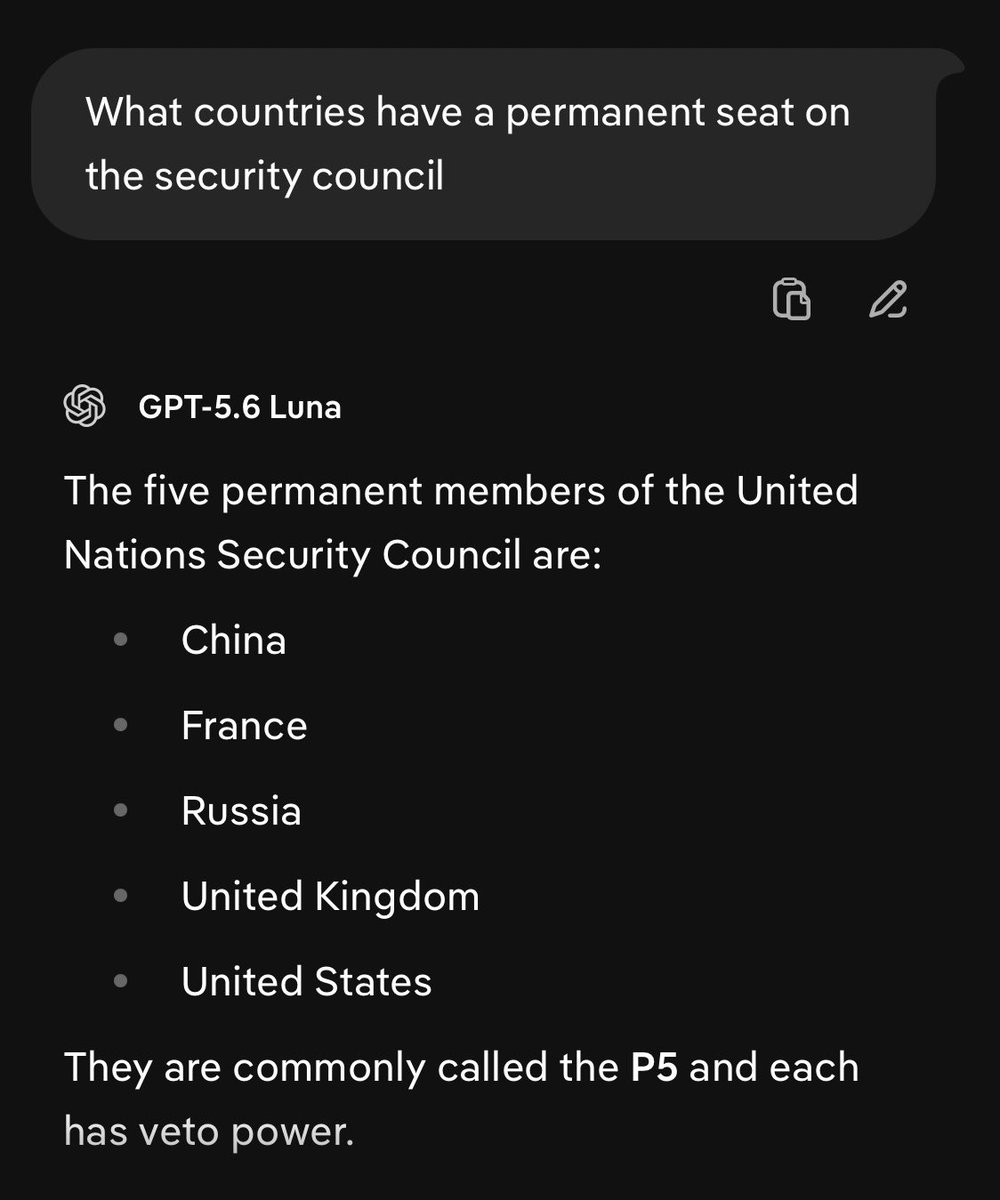Screen dimensions: 1000x1200
Task: Select the China list item
Action: click(234, 640)
